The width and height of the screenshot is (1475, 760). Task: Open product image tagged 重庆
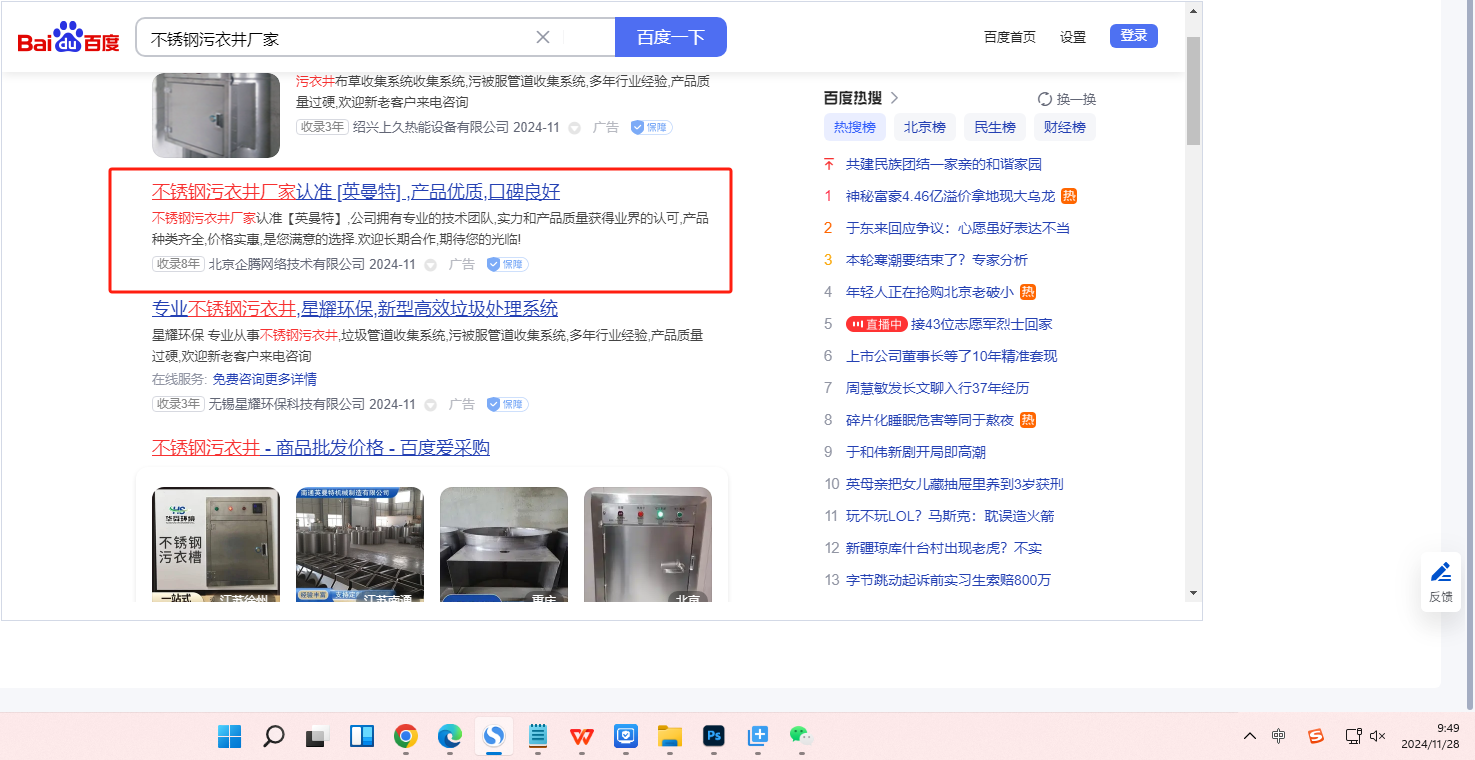[504, 544]
